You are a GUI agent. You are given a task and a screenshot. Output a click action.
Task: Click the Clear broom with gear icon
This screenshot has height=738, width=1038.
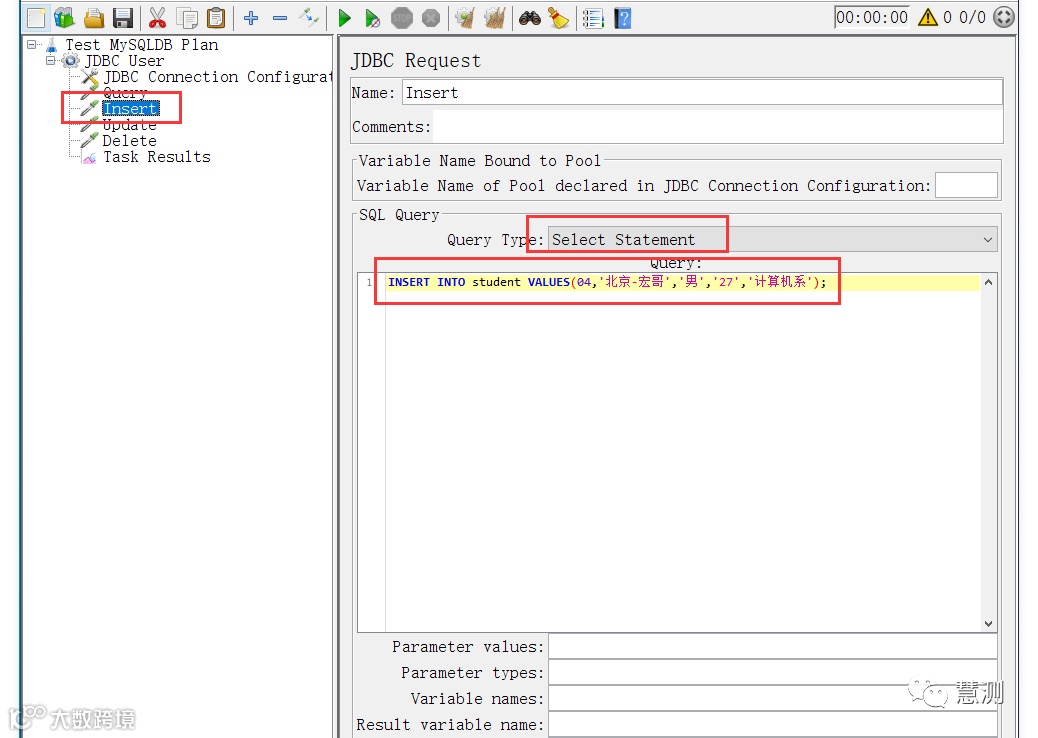(x=465, y=18)
